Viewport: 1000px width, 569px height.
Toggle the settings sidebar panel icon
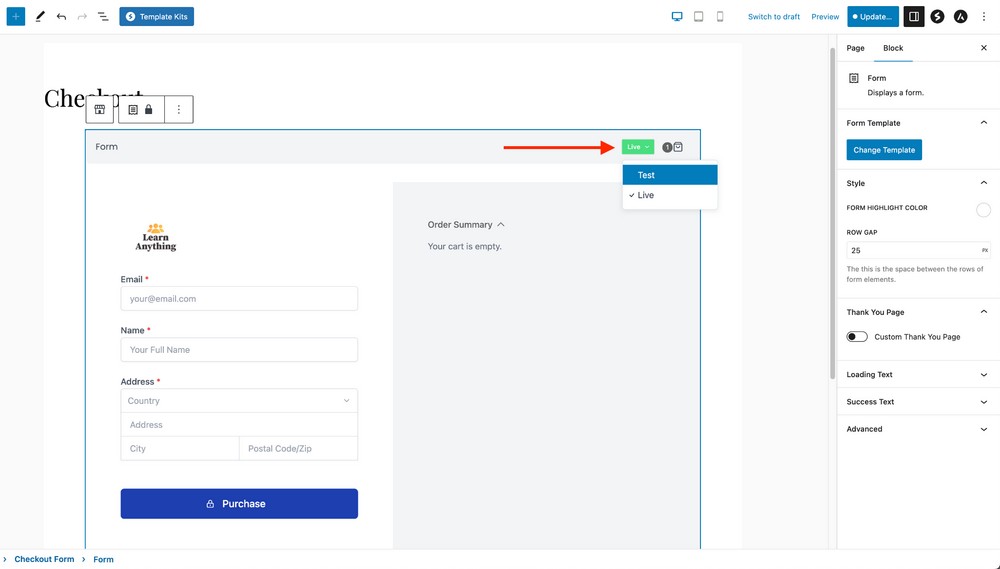click(x=914, y=17)
